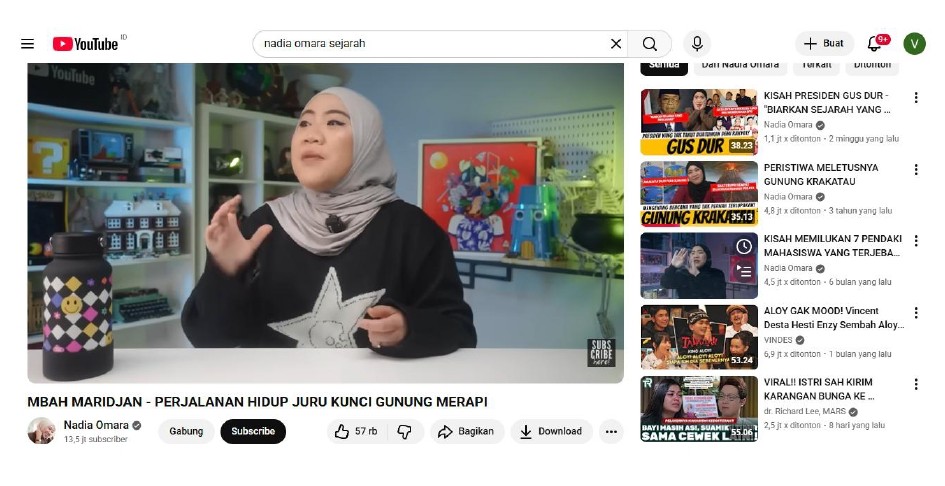Open VINDES channel name link

tap(778, 340)
